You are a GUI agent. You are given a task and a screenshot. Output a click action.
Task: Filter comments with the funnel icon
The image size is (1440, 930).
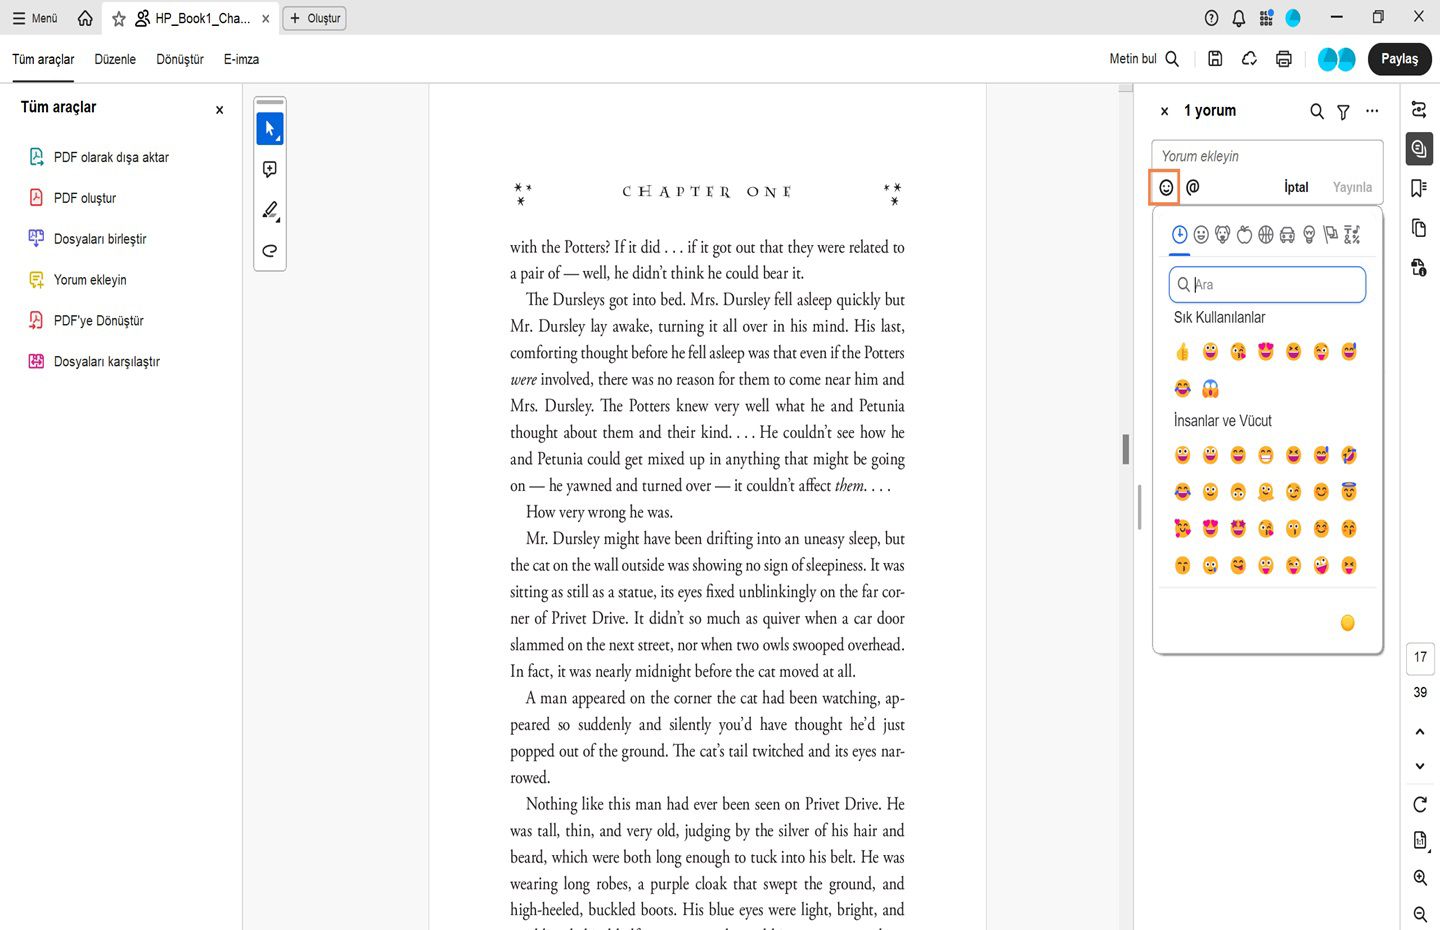point(1344,112)
